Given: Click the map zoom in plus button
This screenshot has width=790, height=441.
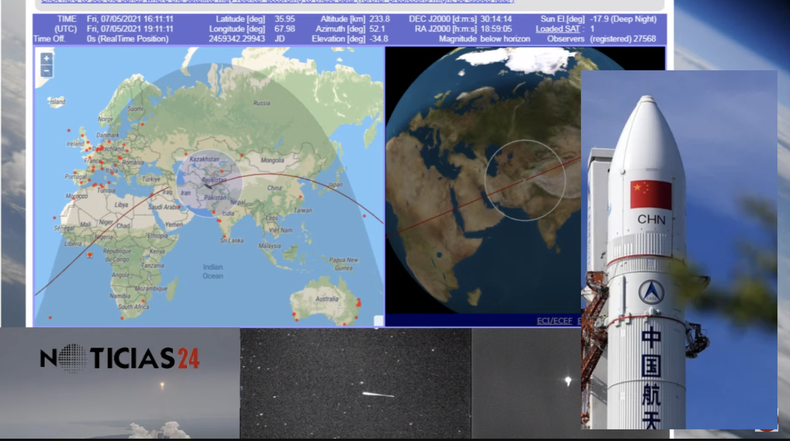Looking at the screenshot, I should point(46,59).
